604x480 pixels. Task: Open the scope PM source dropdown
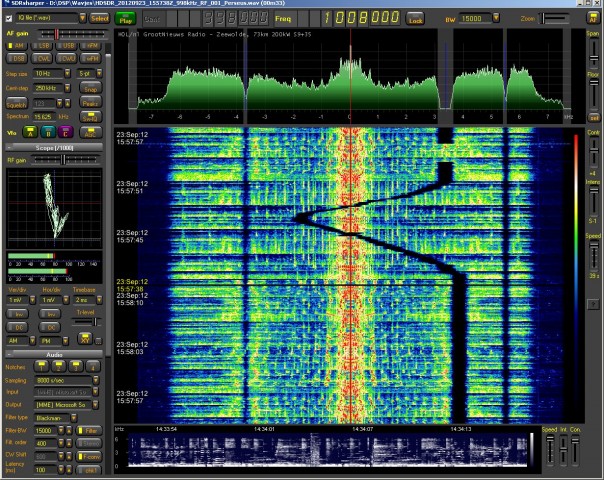click(65, 341)
